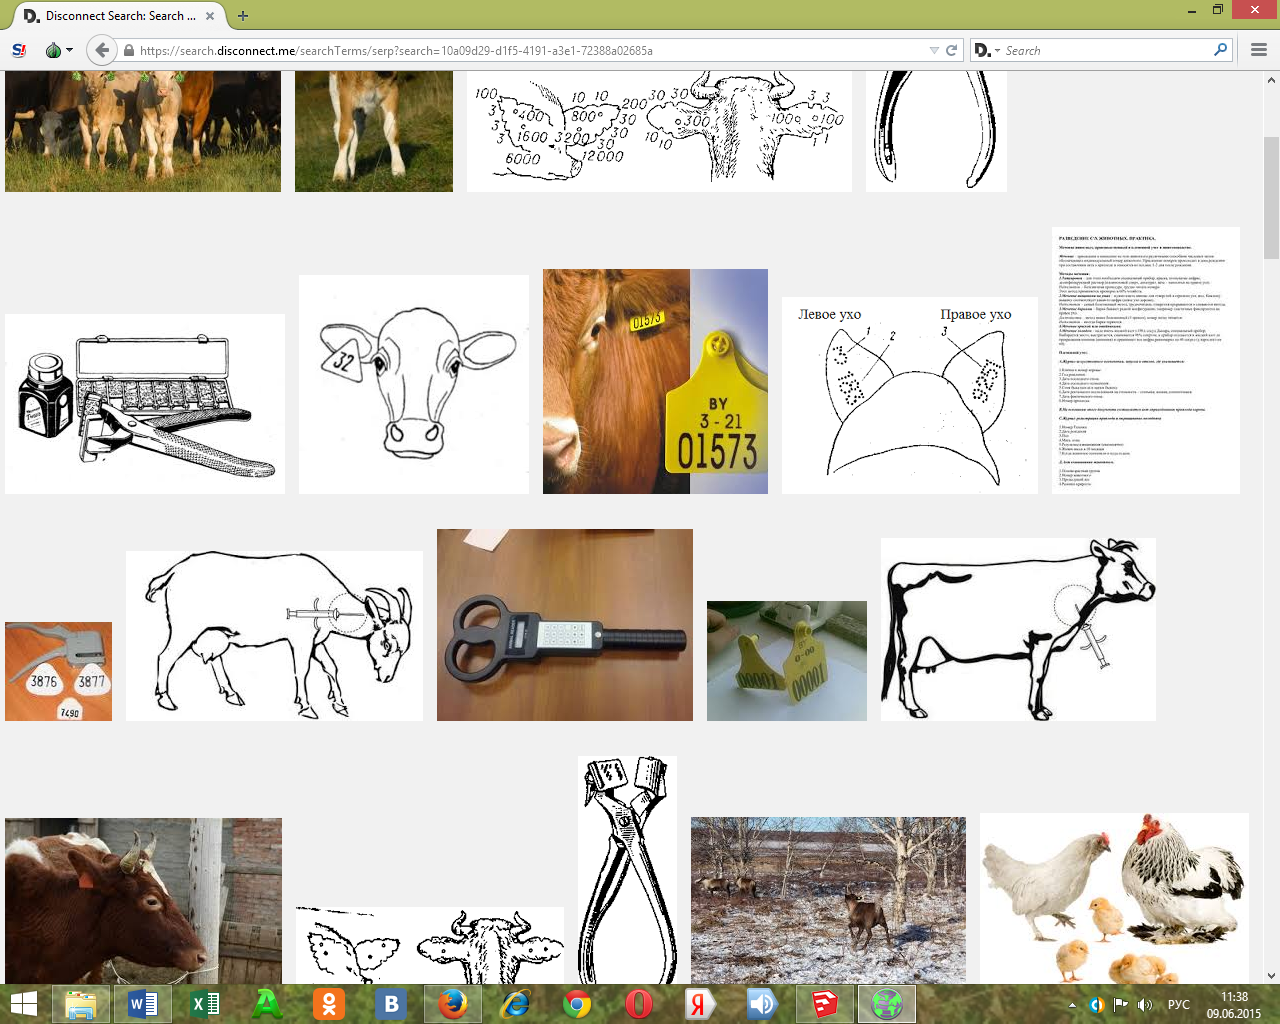
Task: Open the green A app on taskbar
Action: [267, 1004]
